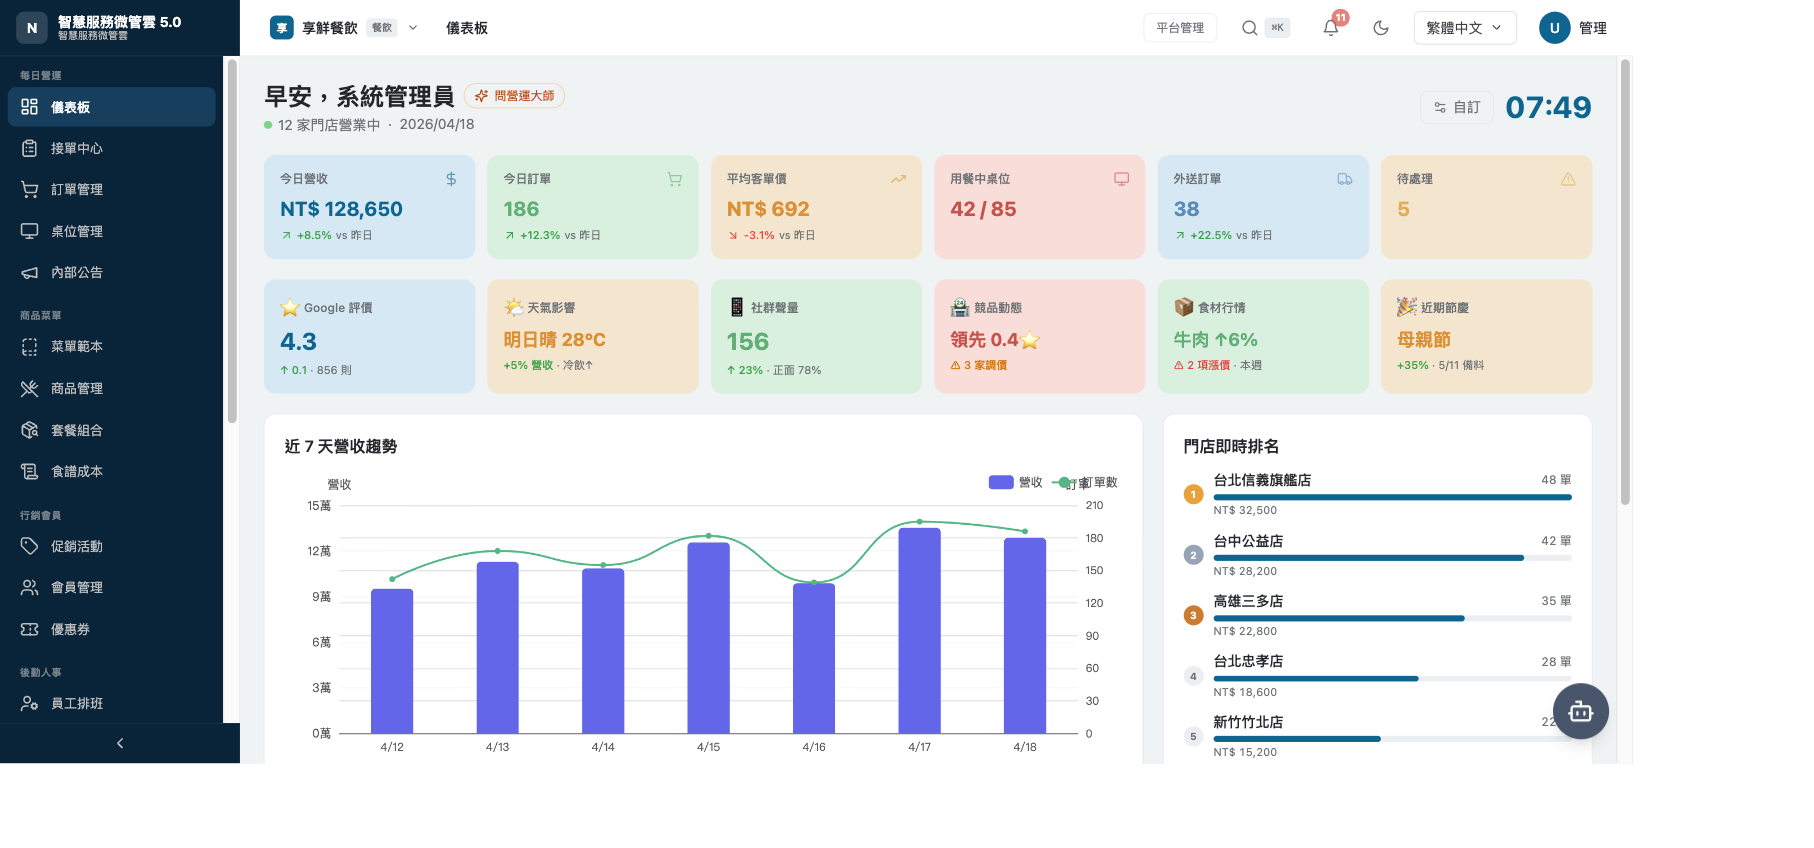
Task: Click the user avatar U
Action: pos(1554,28)
